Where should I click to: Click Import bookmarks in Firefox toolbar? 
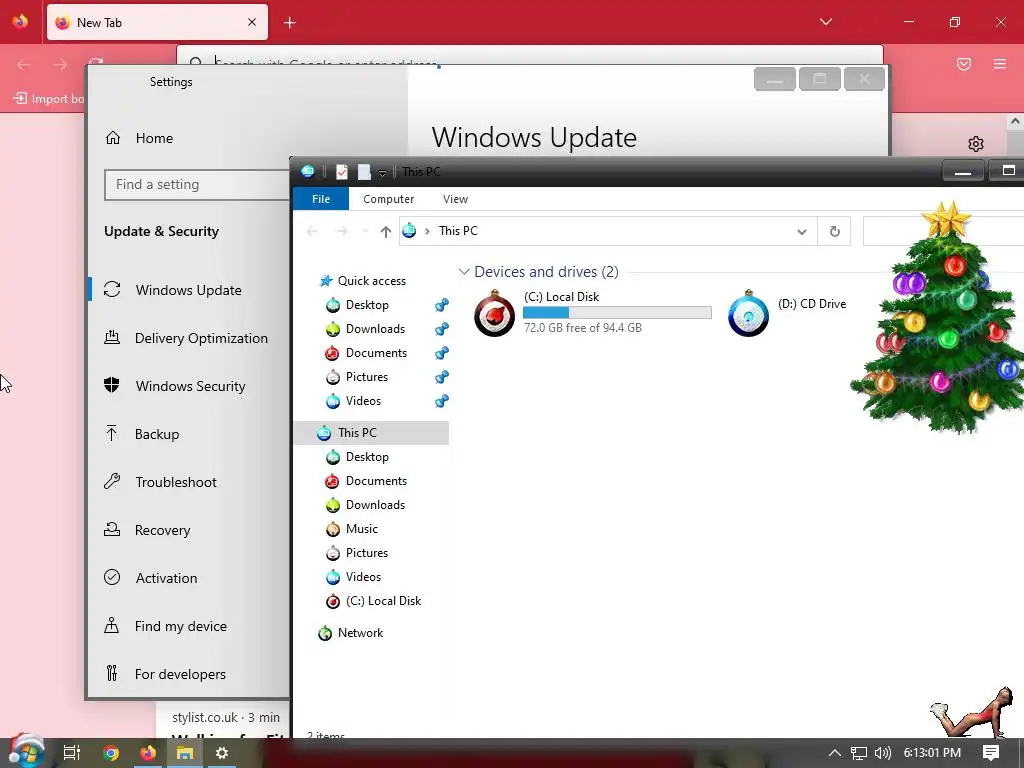(x=49, y=99)
